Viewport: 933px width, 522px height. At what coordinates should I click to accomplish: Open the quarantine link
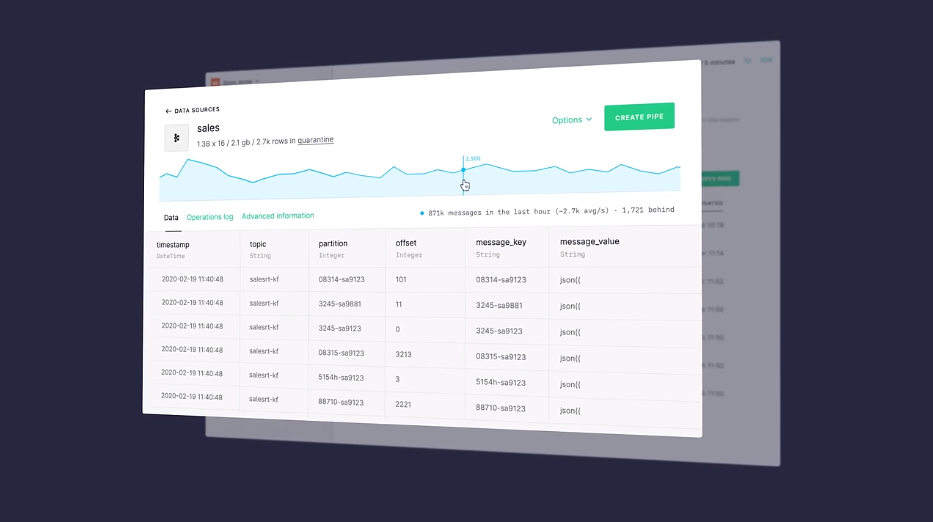[x=315, y=140]
